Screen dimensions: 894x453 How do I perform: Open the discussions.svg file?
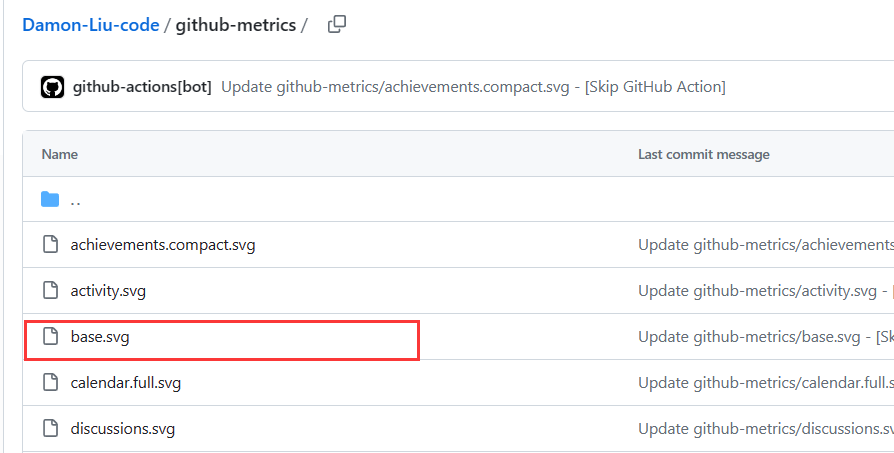click(123, 429)
